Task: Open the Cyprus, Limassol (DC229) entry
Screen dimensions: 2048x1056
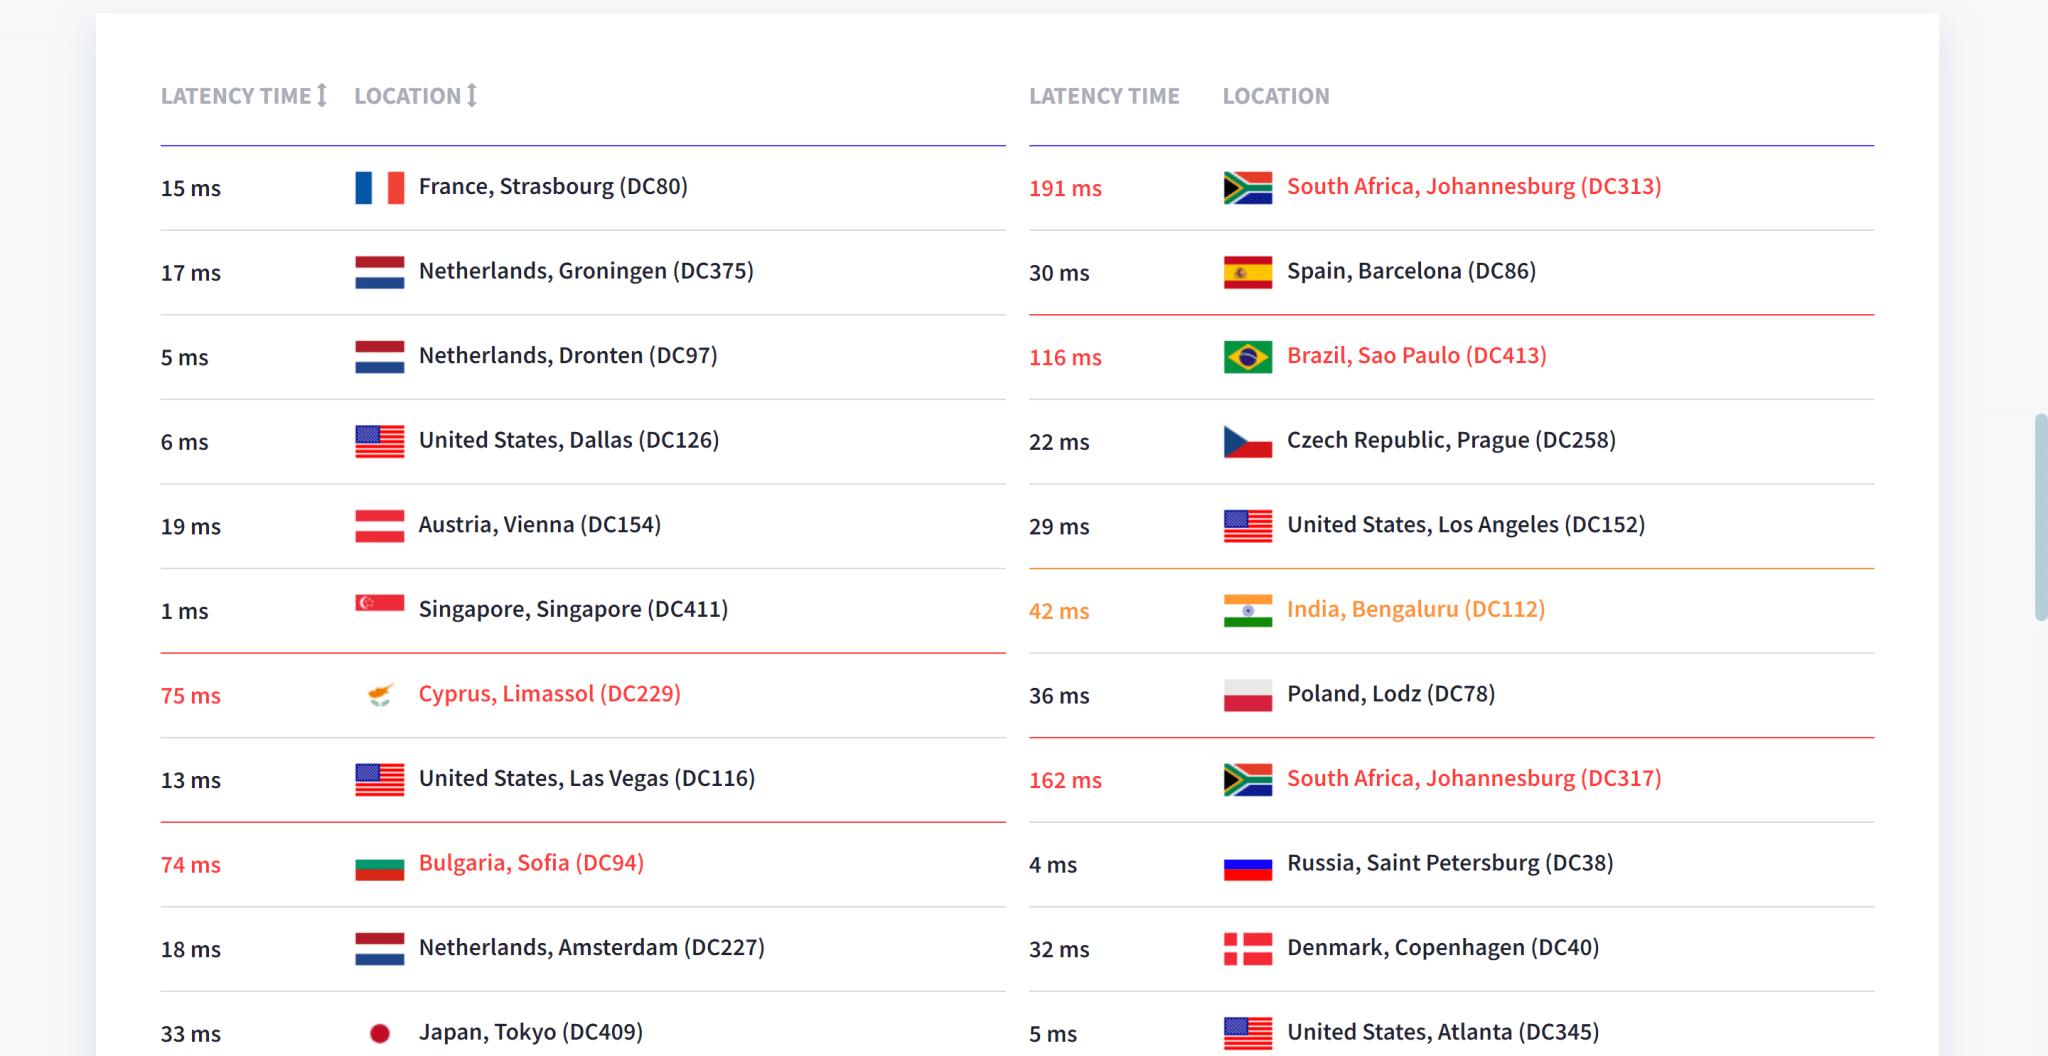Action: 549,693
